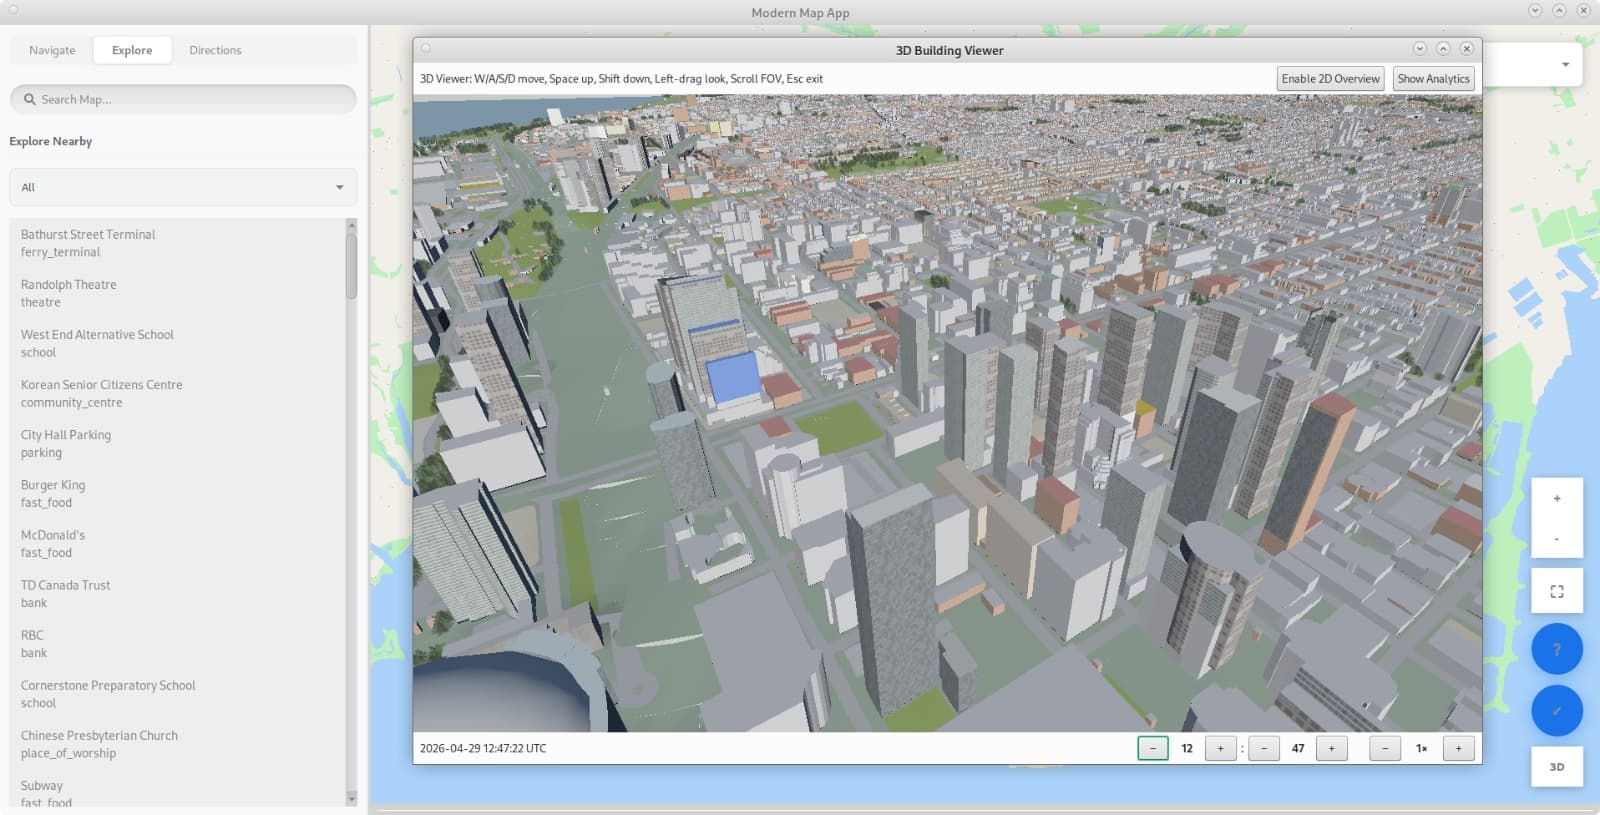Click the UTC timestamp in viewer status bar
The image size is (1600, 815).
click(483, 748)
